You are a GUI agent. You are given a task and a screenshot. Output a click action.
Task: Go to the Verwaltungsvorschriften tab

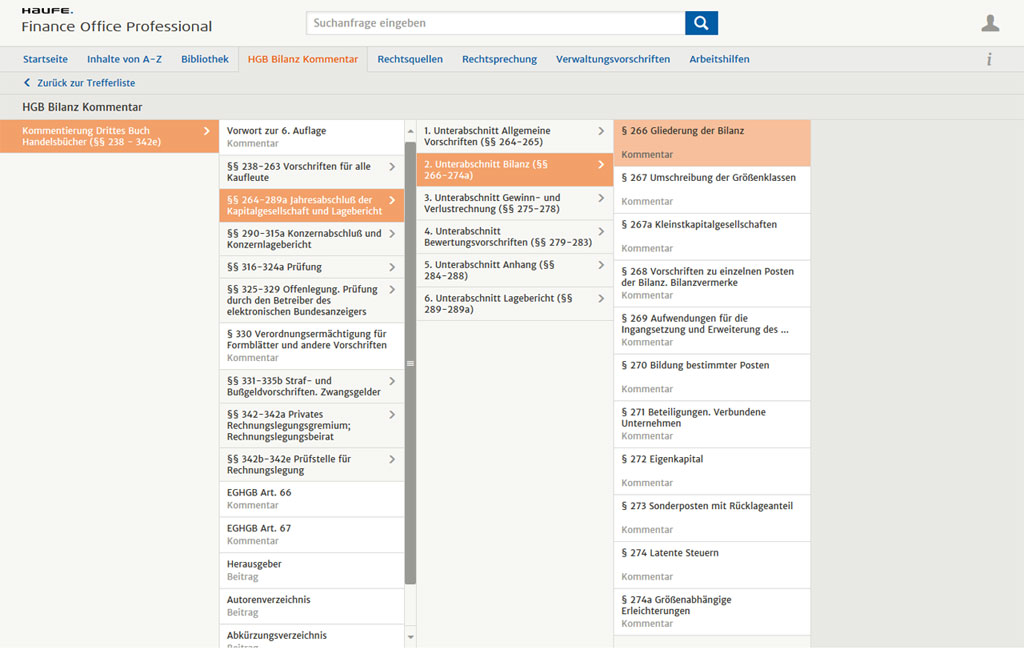click(x=613, y=59)
